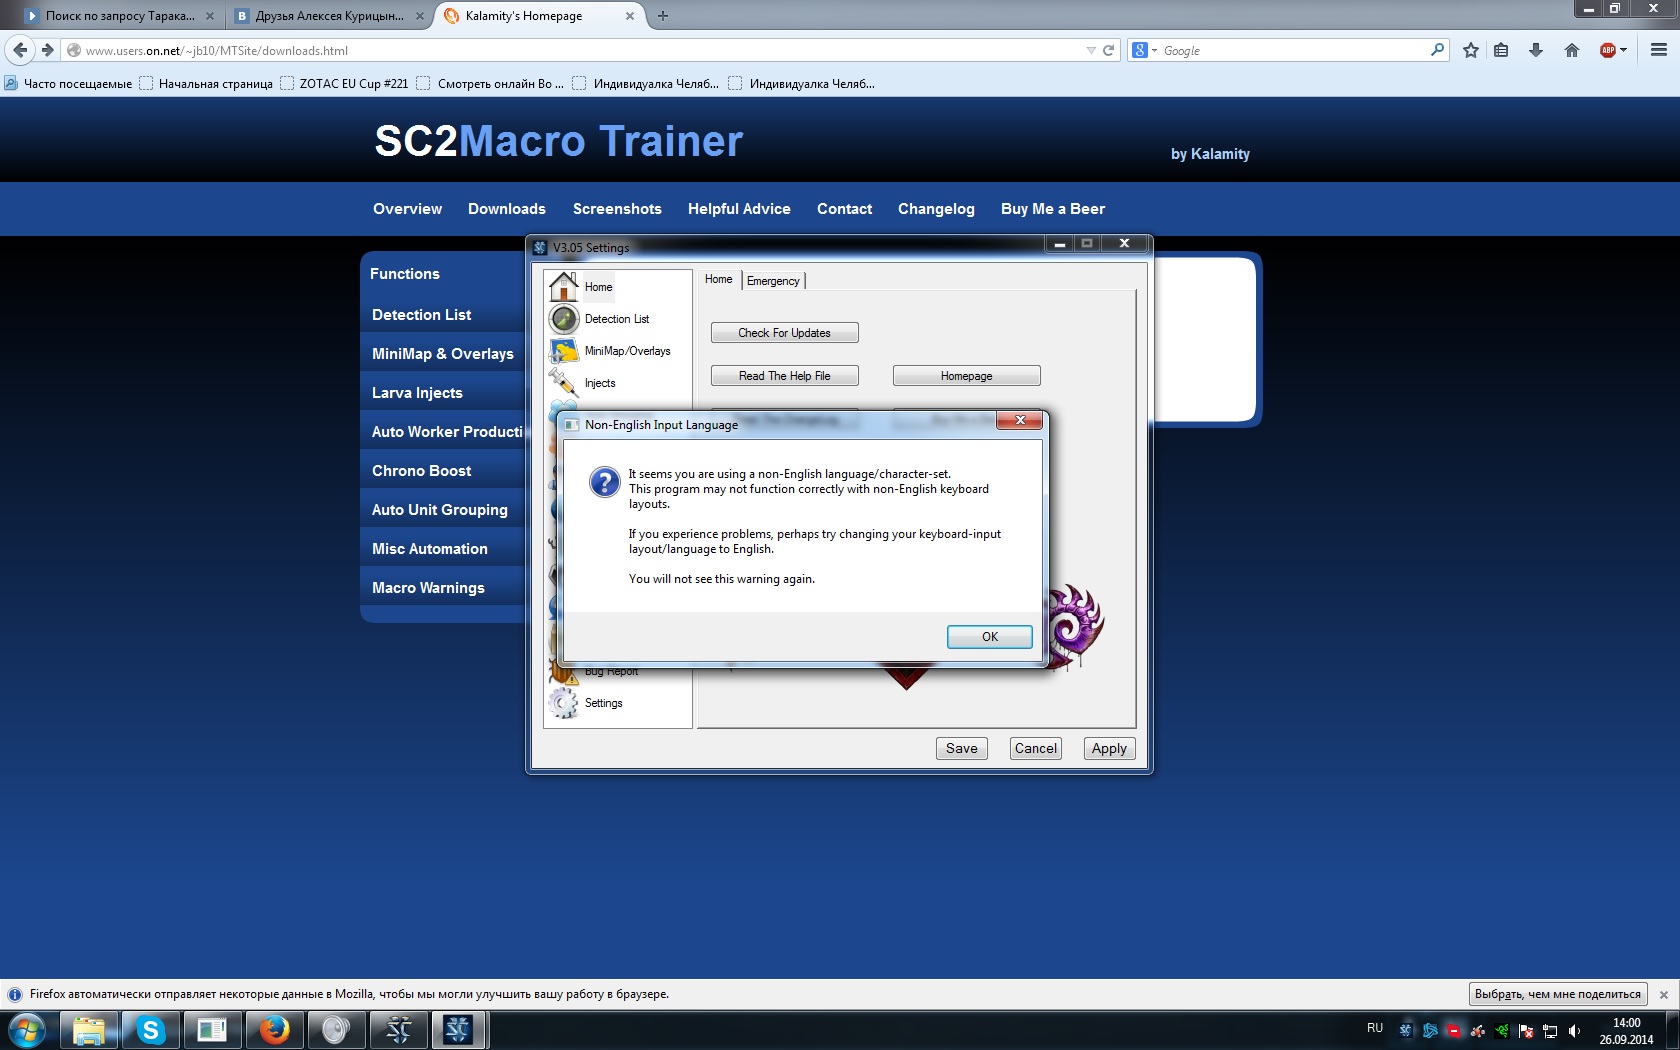Open a new browser tab
This screenshot has width=1680, height=1050.
click(663, 16)
